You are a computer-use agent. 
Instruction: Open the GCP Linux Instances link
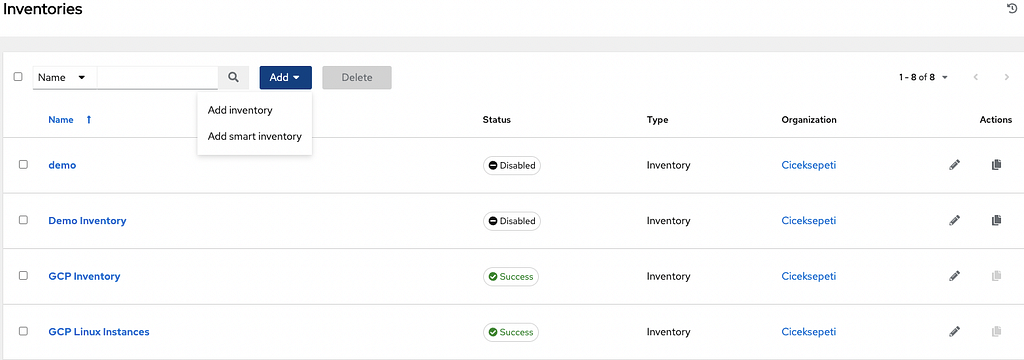[x=99, y=332]
